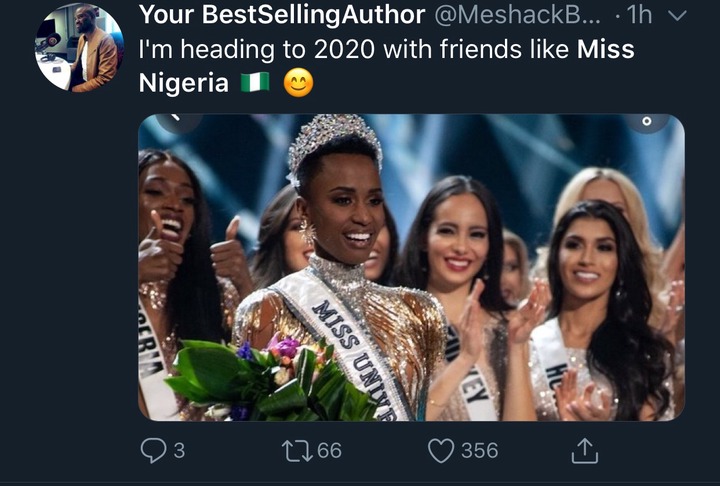This screenshot has width=720, height=486.
Task: View the 356 likes count
Action: 479,451
